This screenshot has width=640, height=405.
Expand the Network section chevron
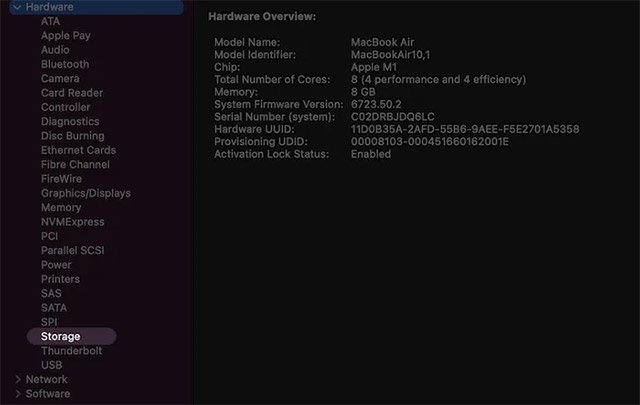click(x=18, y=379)
